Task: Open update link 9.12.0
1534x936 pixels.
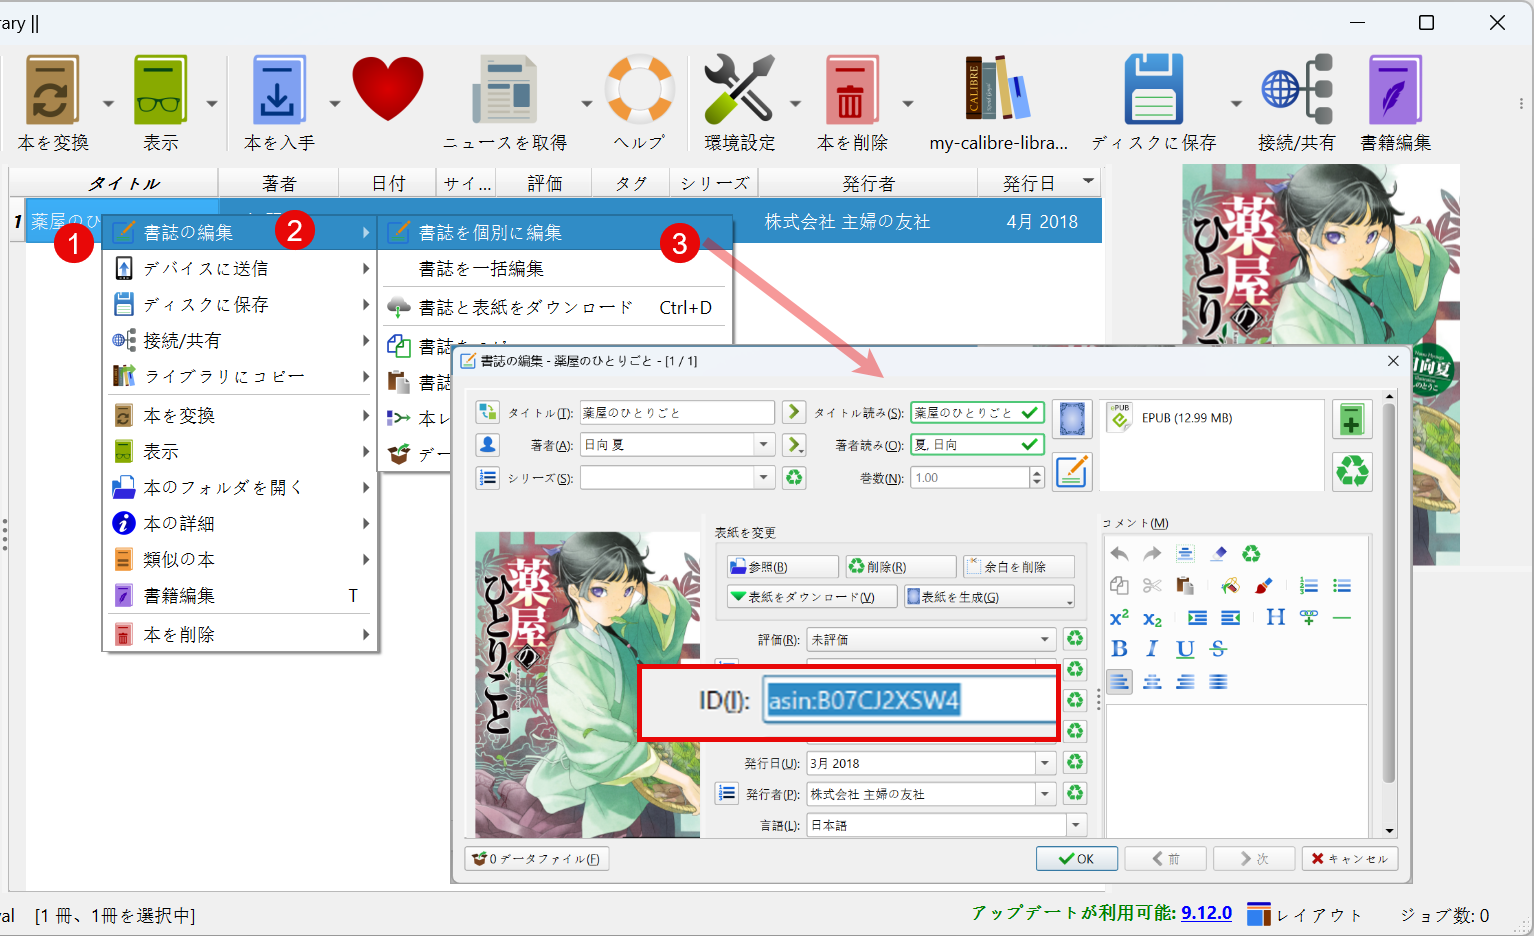Action: tap(1206, 913)
